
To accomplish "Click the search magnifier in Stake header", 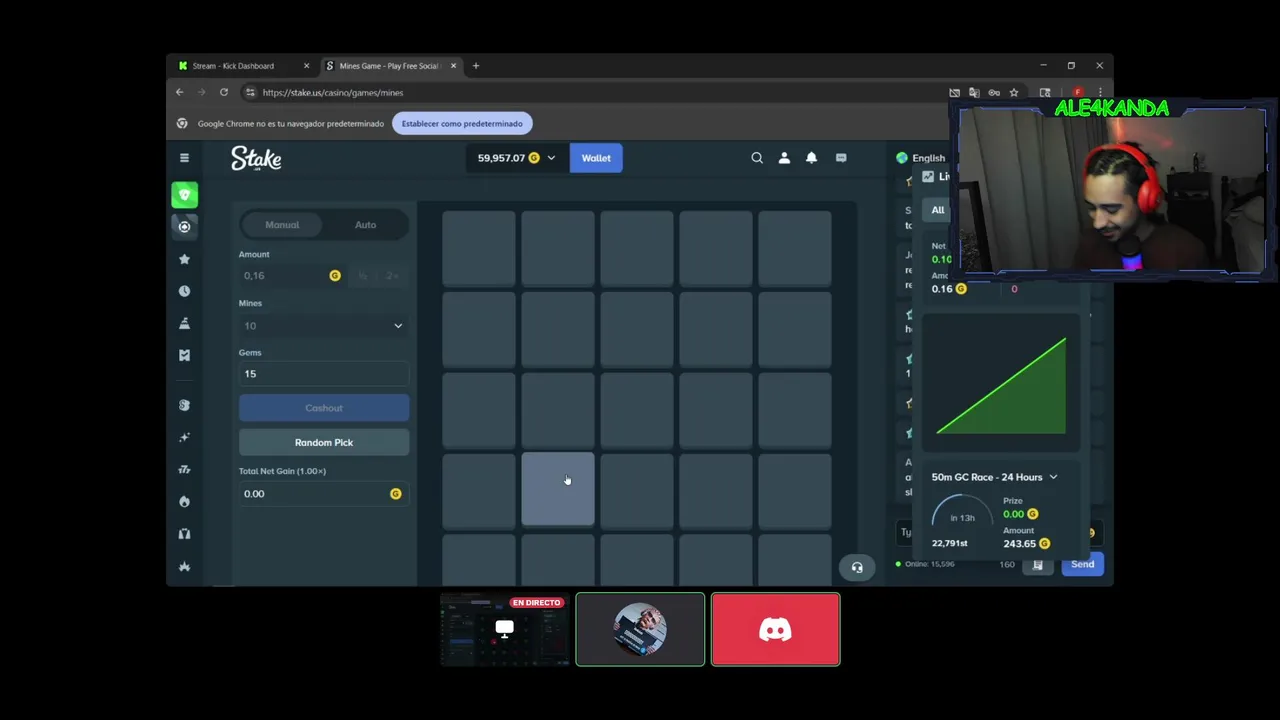I will pos(757,158).
